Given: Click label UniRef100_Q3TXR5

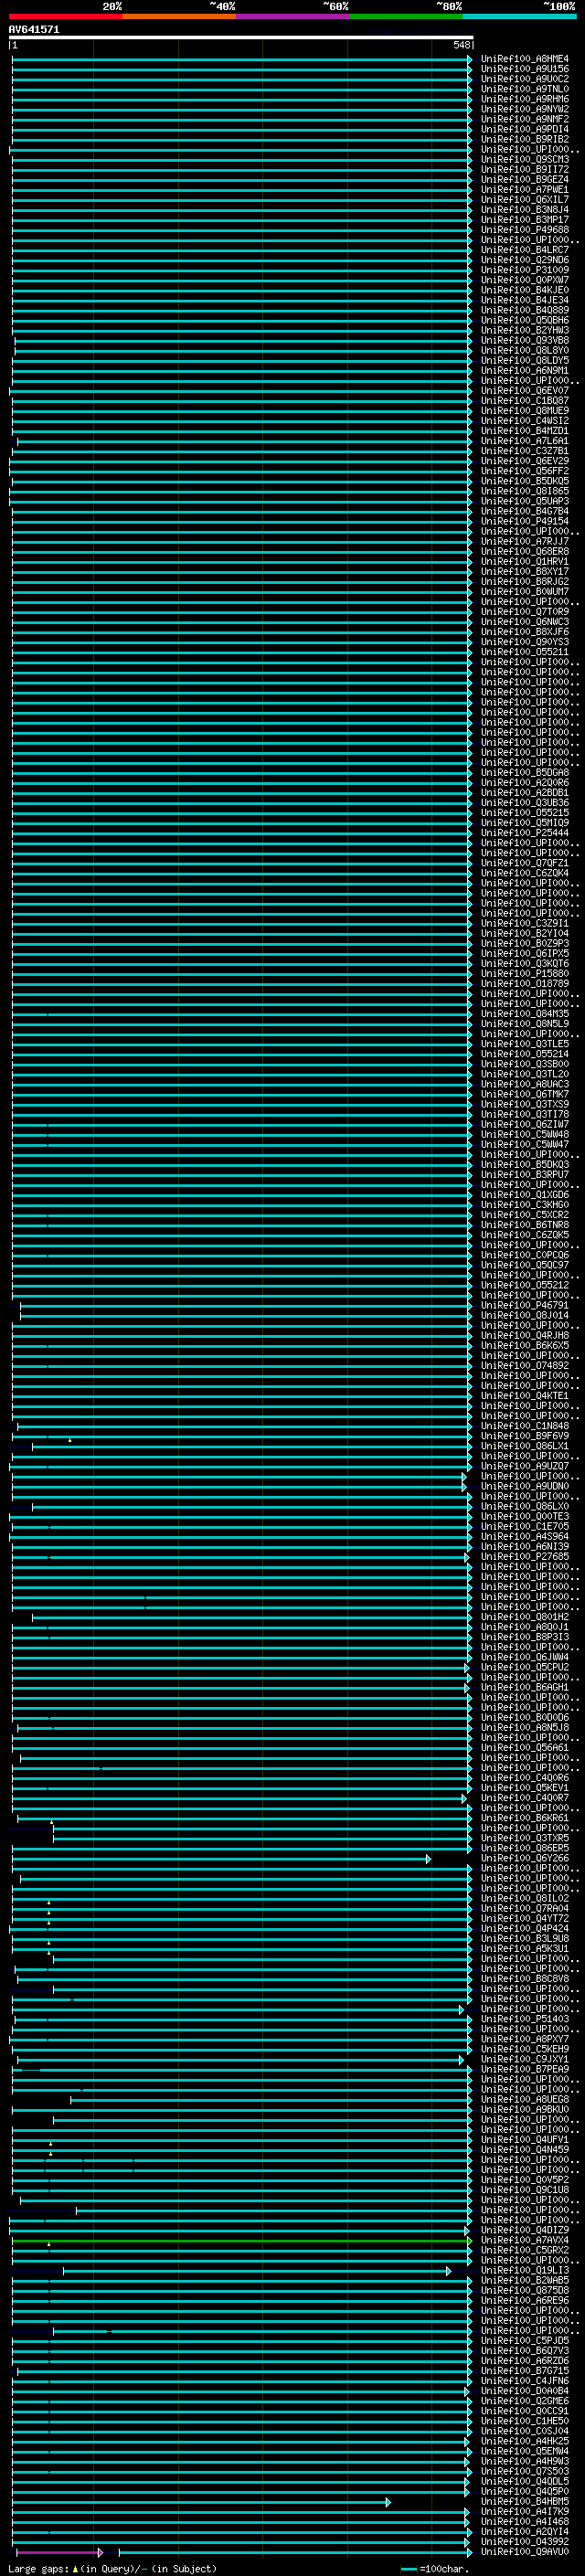Looking at the screenshot, I should pyautogui.click(x=524, y=1839).
